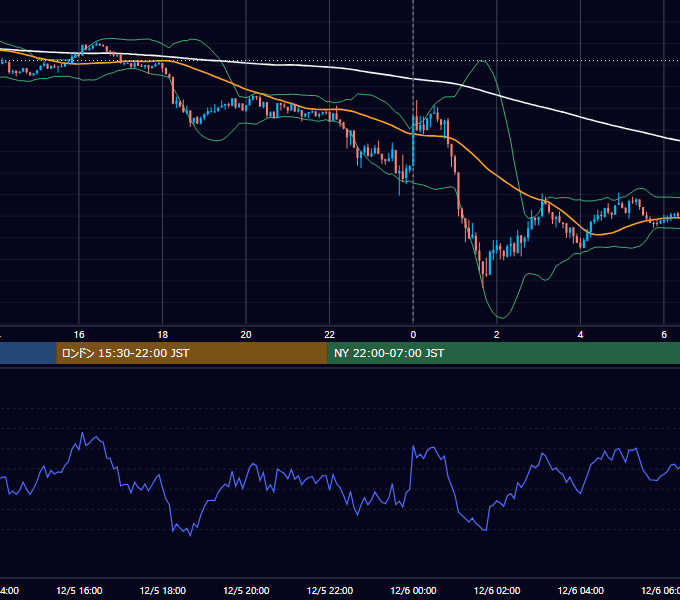
Task: Click the 12/5 22:00 date label
Action: [x=330, y=591]
